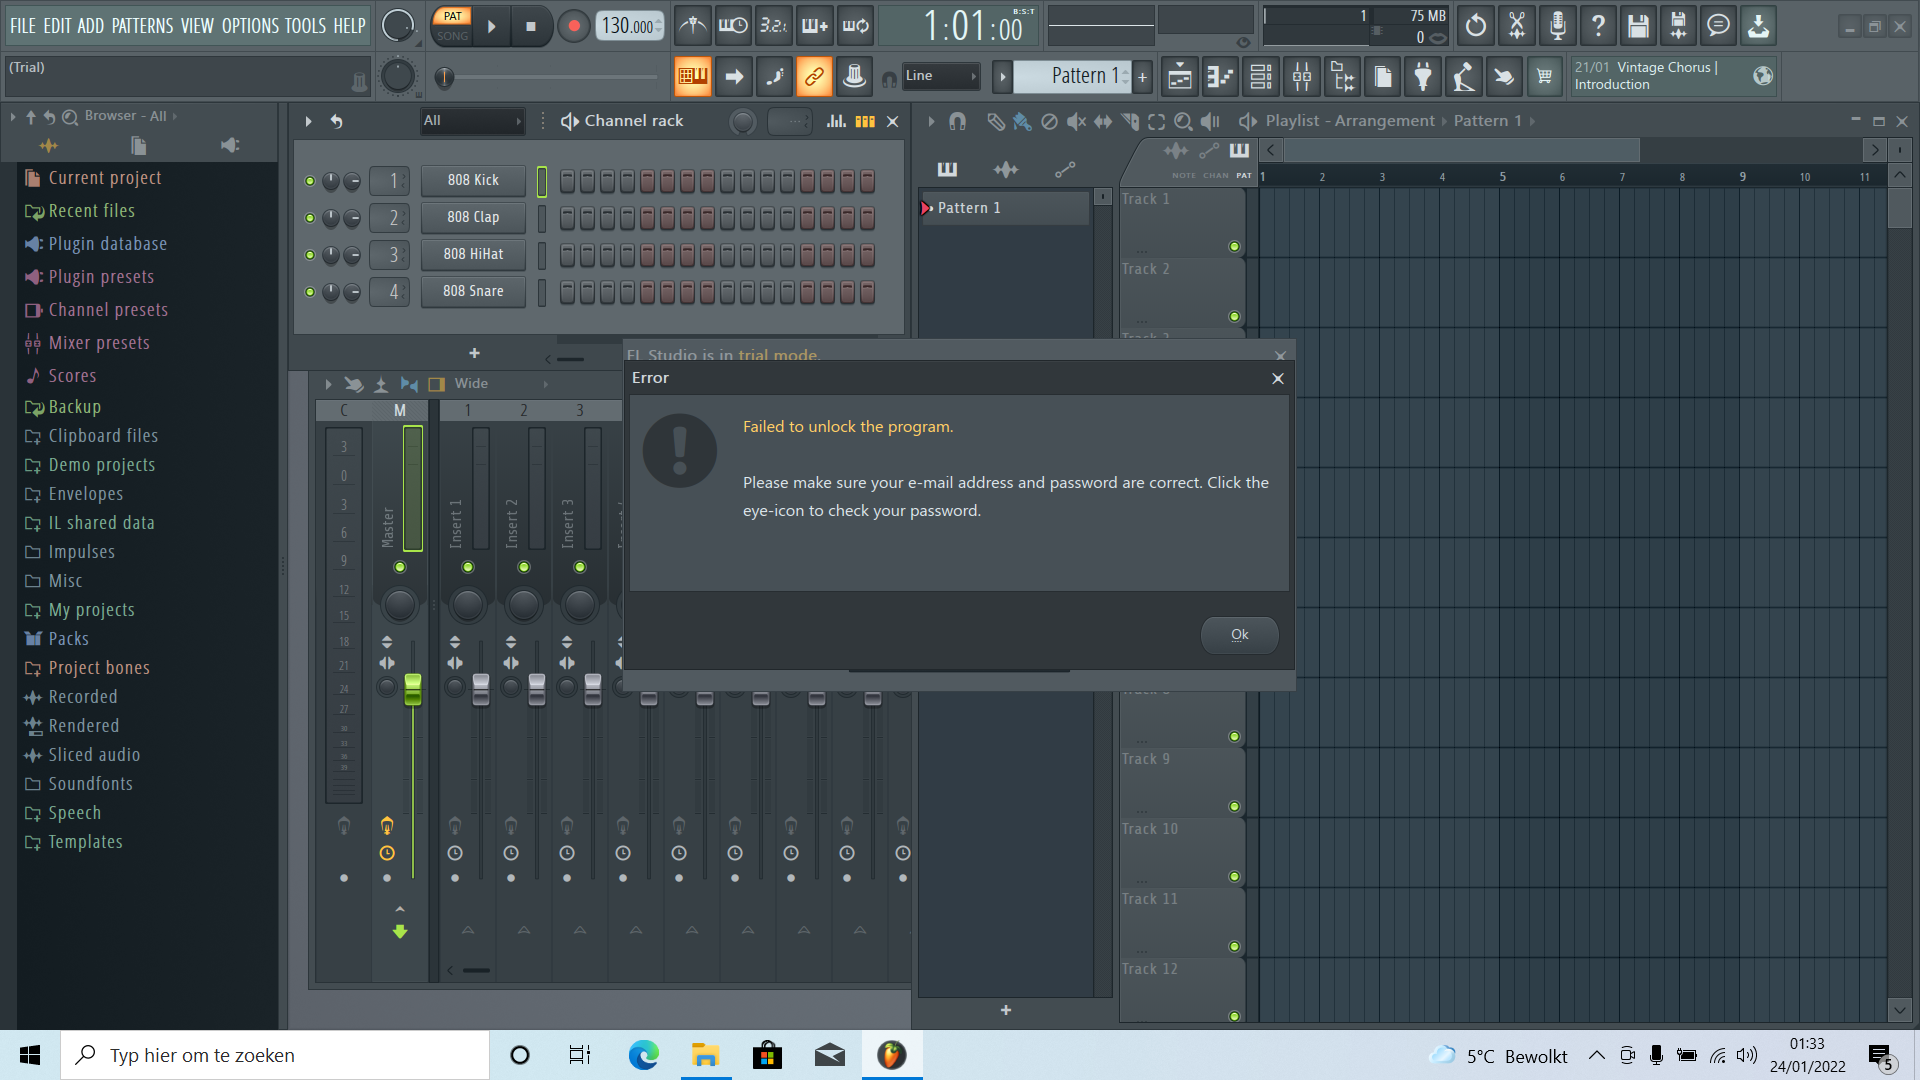
Task: Click the Insert 1 volume fader
Action: pos(481,688)
